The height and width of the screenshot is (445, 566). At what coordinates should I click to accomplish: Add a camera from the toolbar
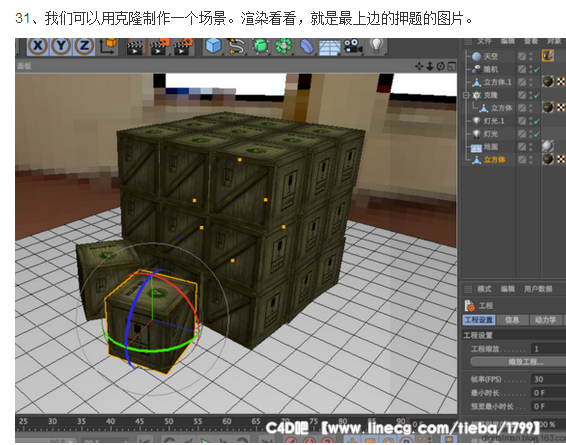[x=353, y=46]
